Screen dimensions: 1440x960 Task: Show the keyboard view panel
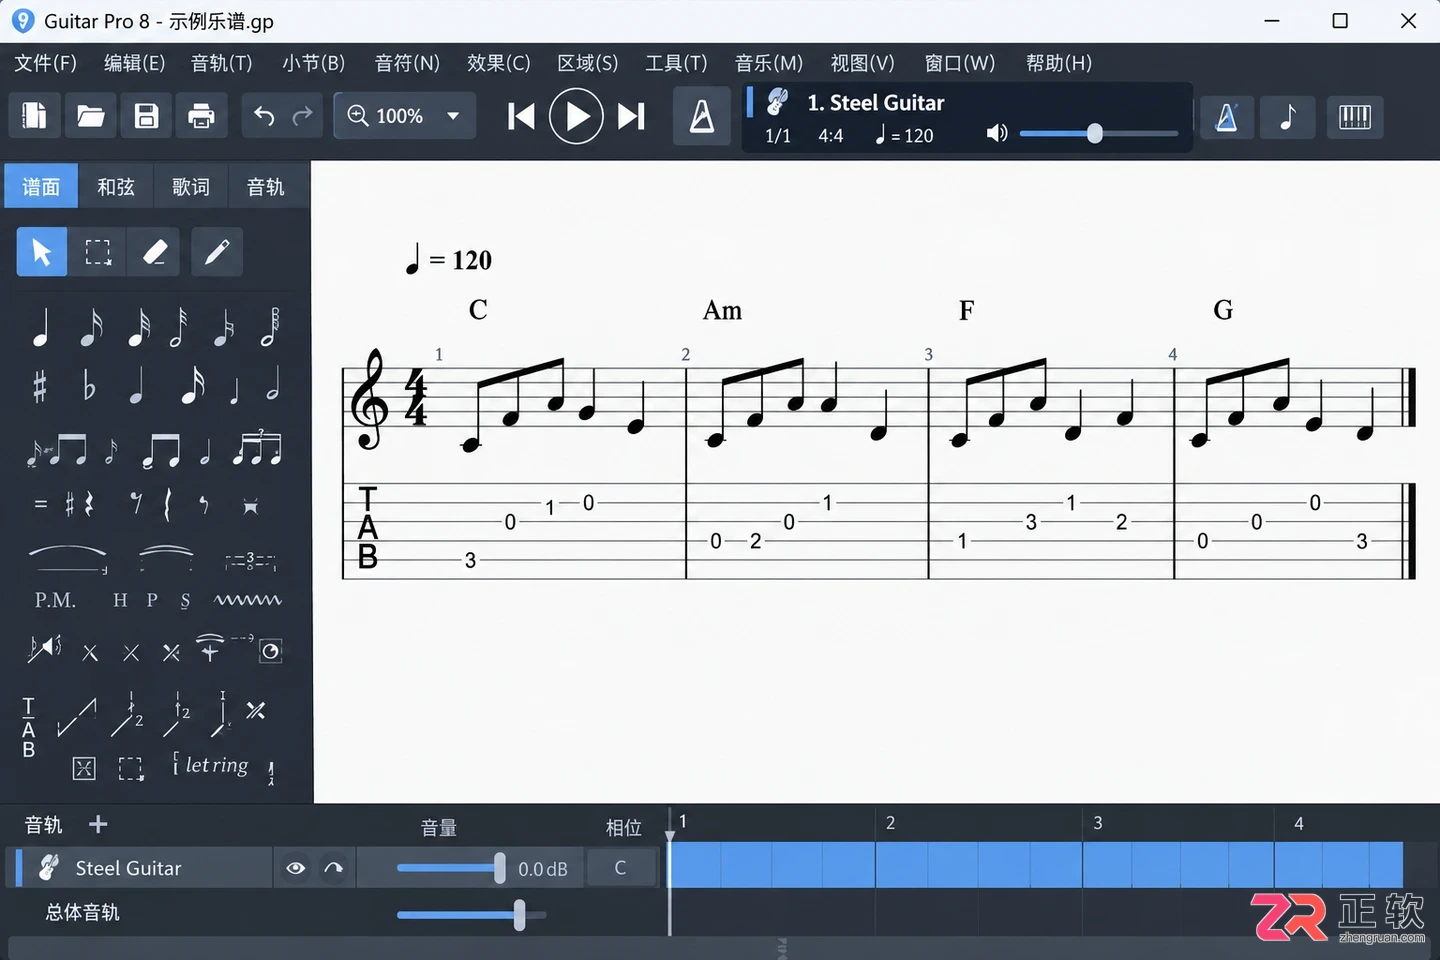1355,117
